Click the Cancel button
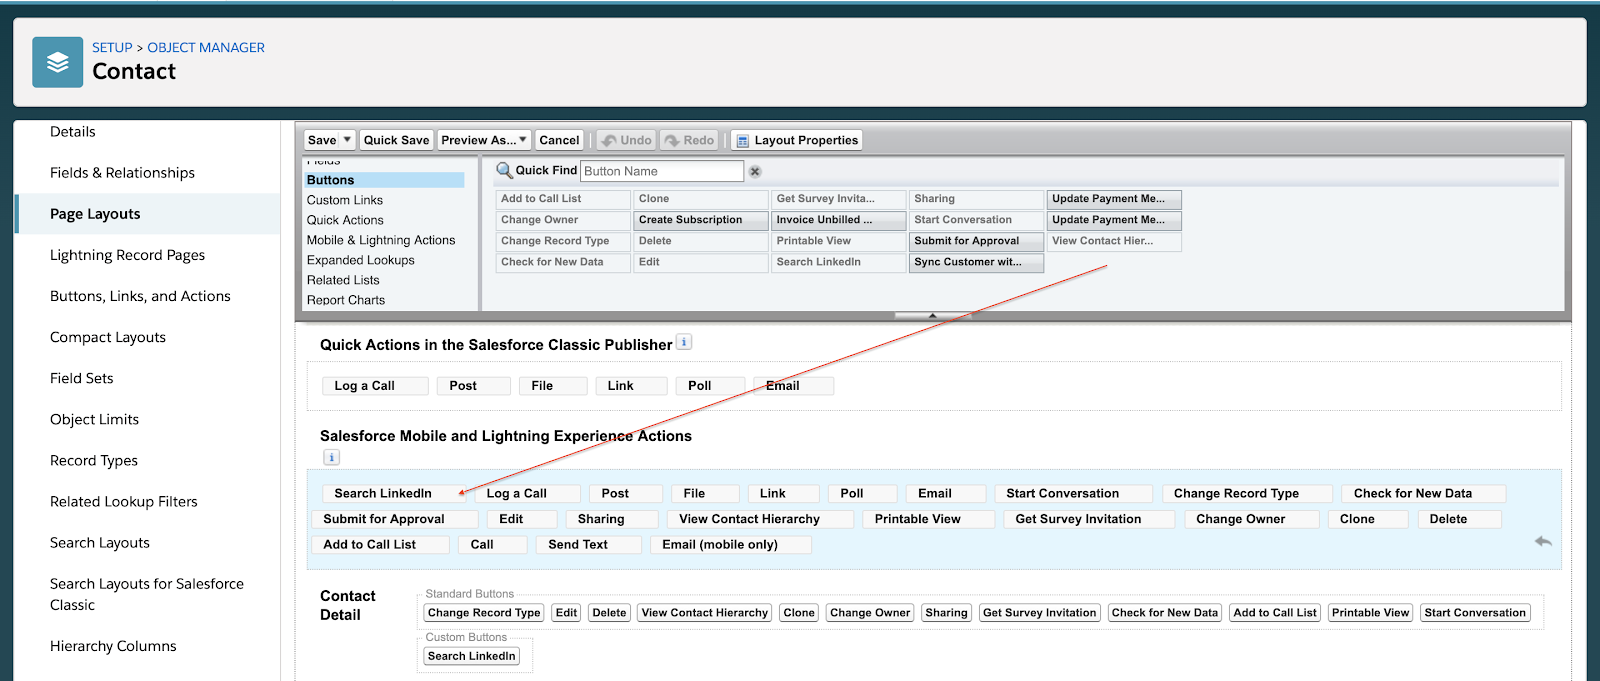 (559, 140)
